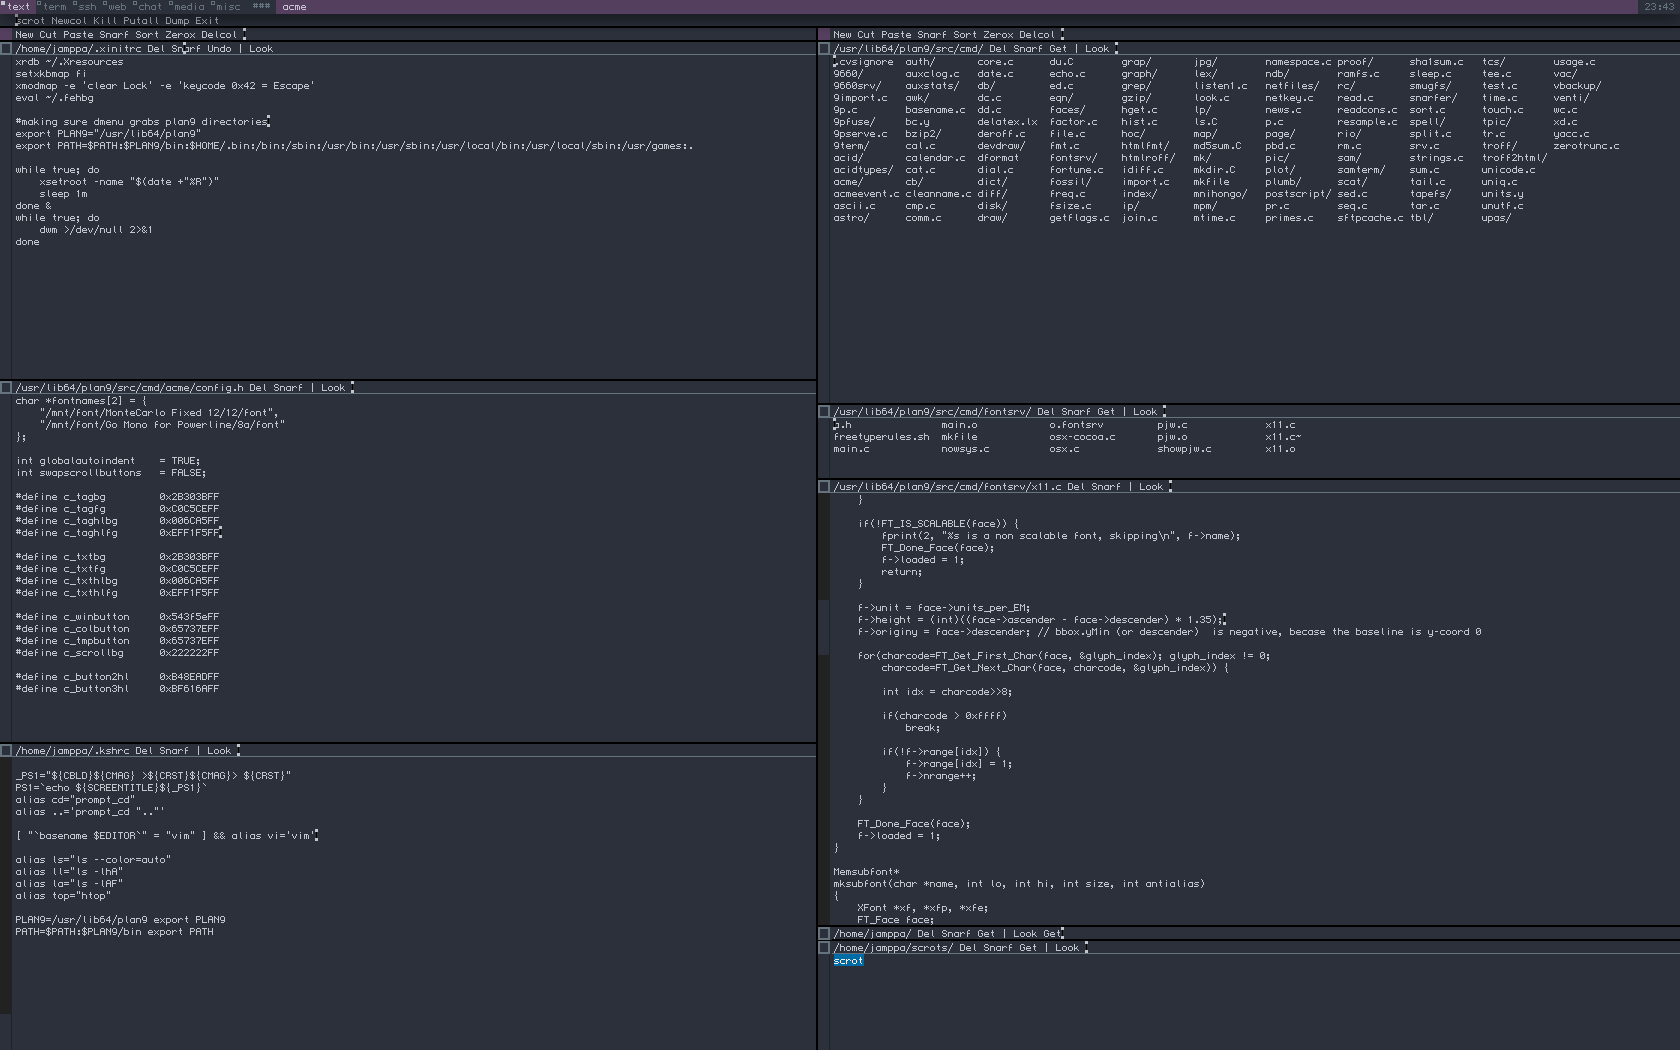Click the layout box of the /home/jamppa/ window
Viewport: 1680px width, 1050px height.
pos(824,933)
